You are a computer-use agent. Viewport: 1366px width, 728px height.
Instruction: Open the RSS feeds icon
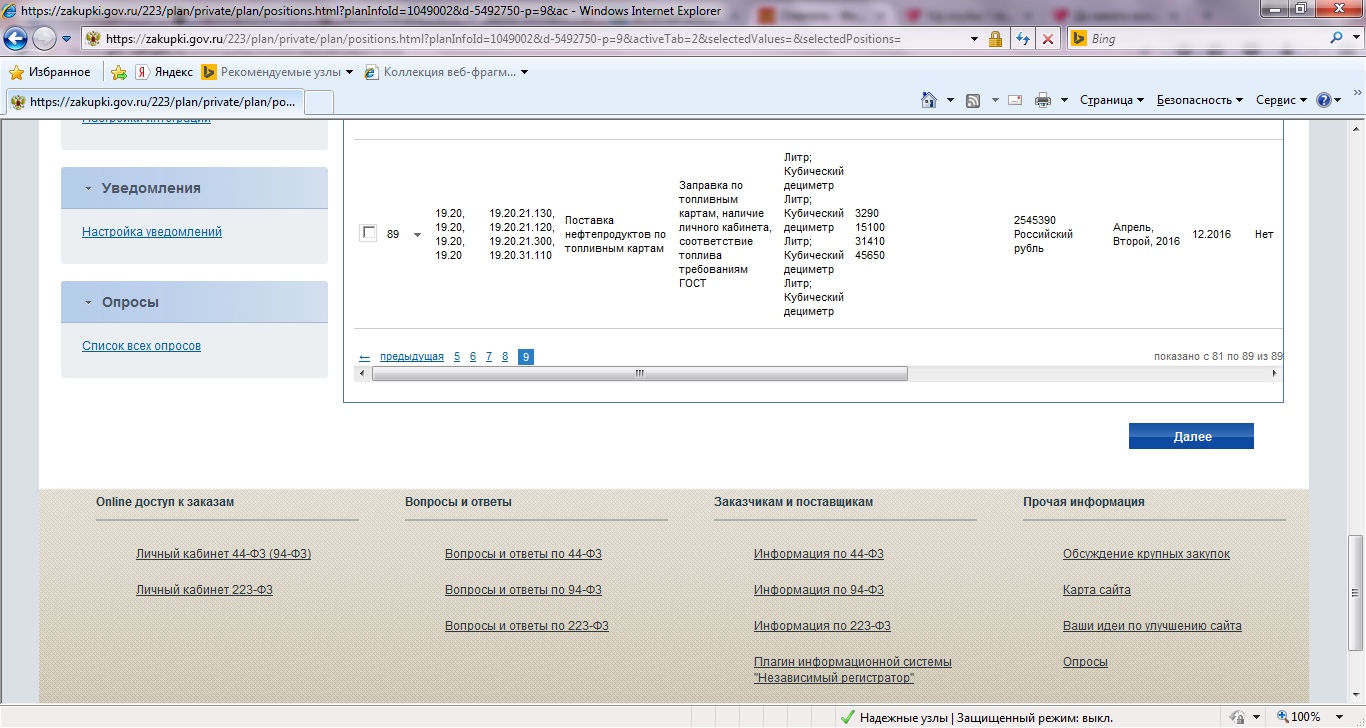tap(972, 100)
